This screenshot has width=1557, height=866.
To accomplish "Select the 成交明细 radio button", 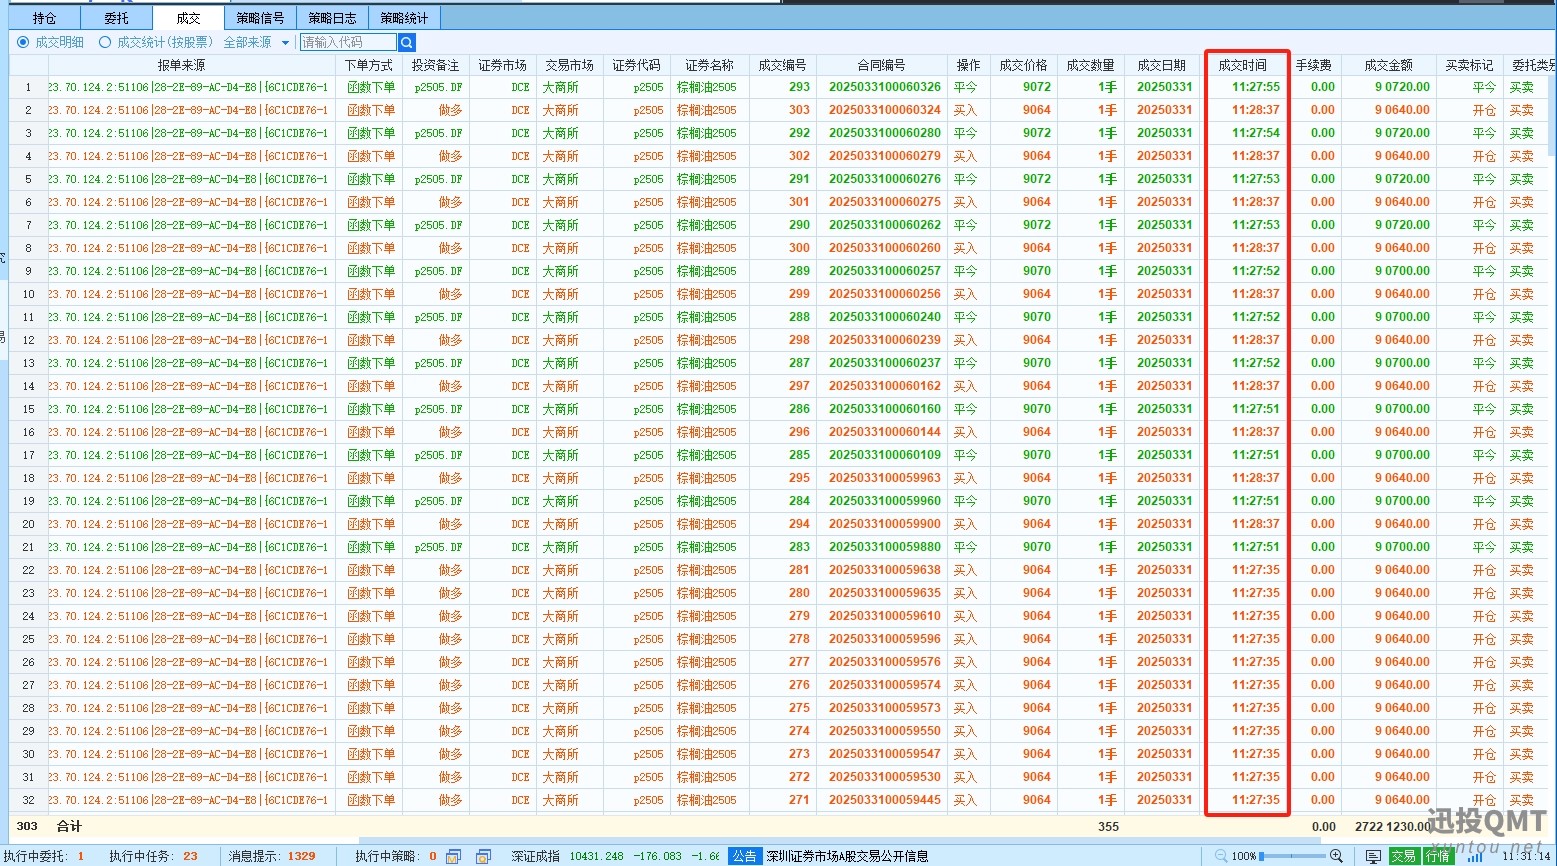I will click(24, 42).
